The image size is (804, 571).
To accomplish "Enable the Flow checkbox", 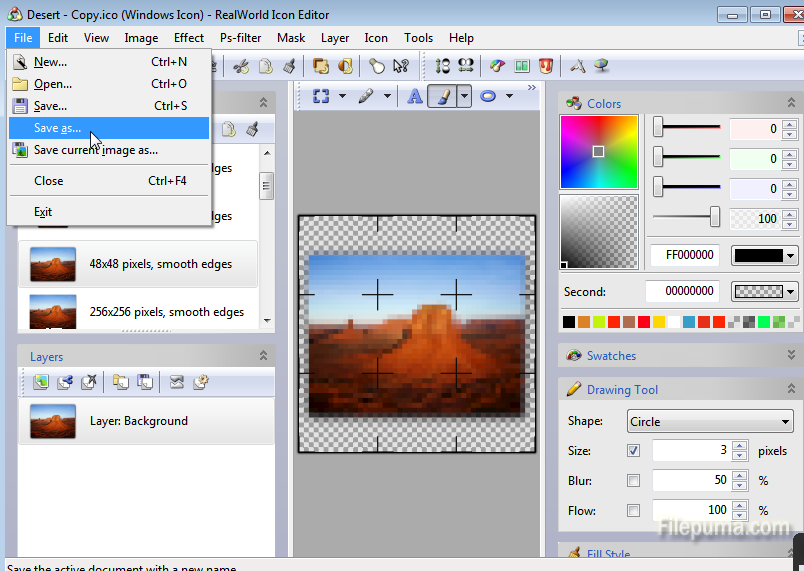I will 633,511.
